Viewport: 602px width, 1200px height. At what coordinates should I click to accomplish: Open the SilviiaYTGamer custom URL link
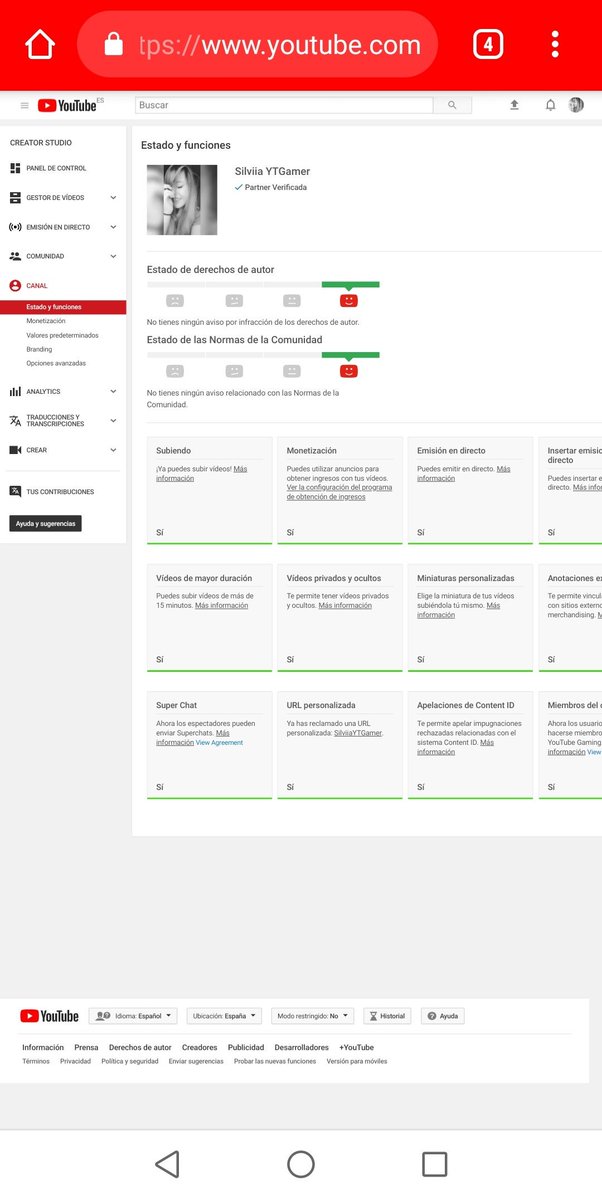(x=358, y=733)
